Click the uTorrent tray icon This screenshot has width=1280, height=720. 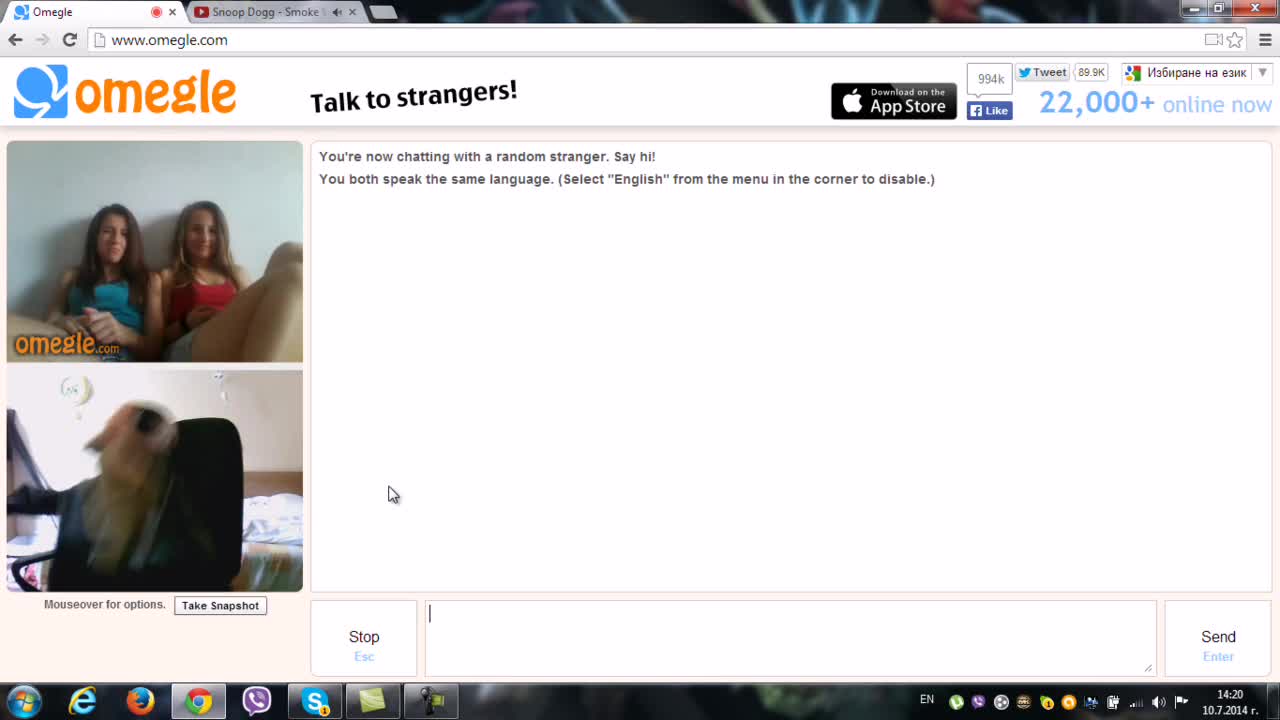[x=956, y=702]
